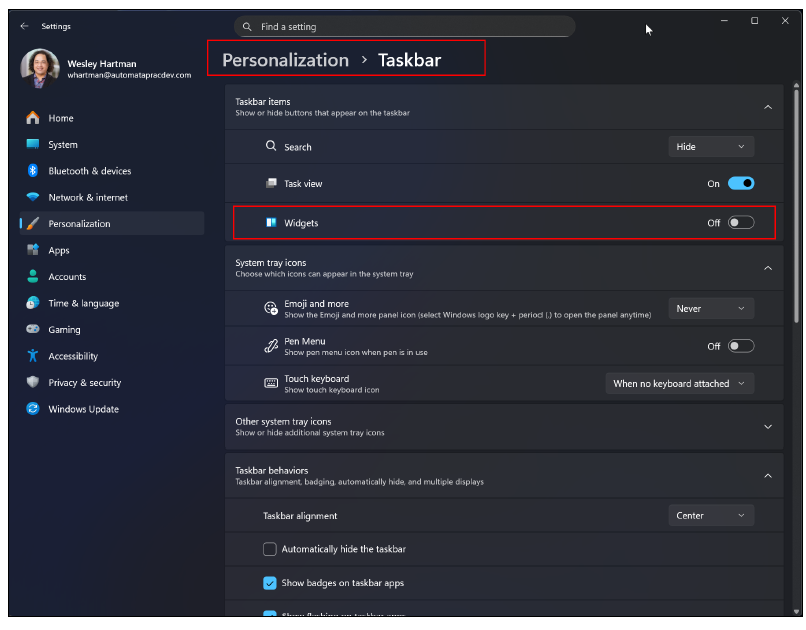Go to Time & language settings
Screen dimensions: 806x630
click(x=83, y=303)
